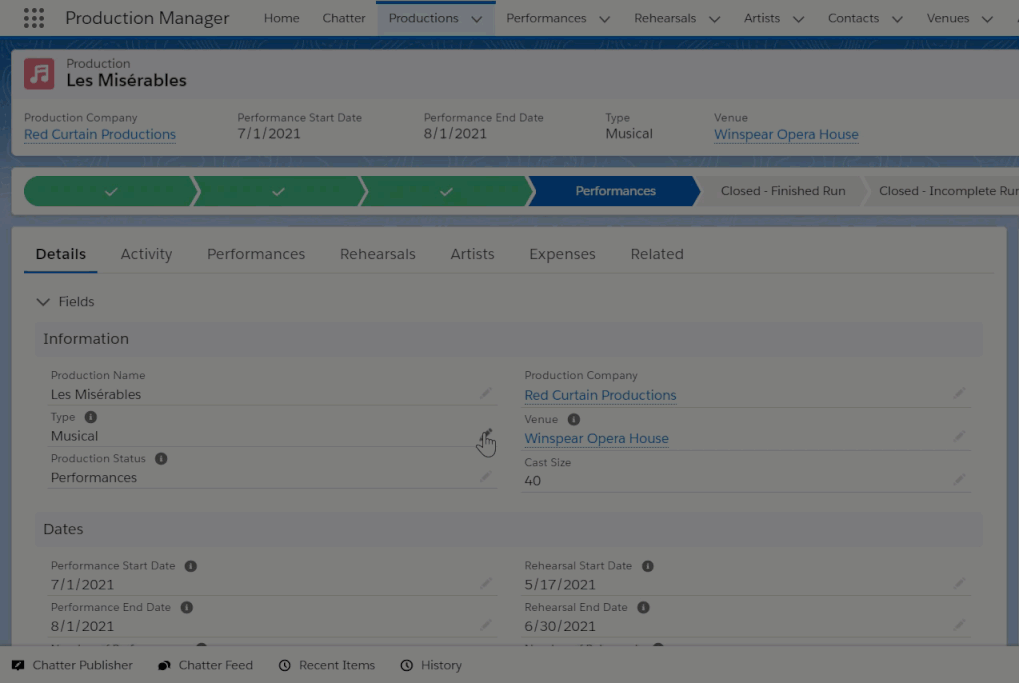Click the Les Misérables music note record icon
Viewport: 1019px width, 683px height.
[39, 73]
